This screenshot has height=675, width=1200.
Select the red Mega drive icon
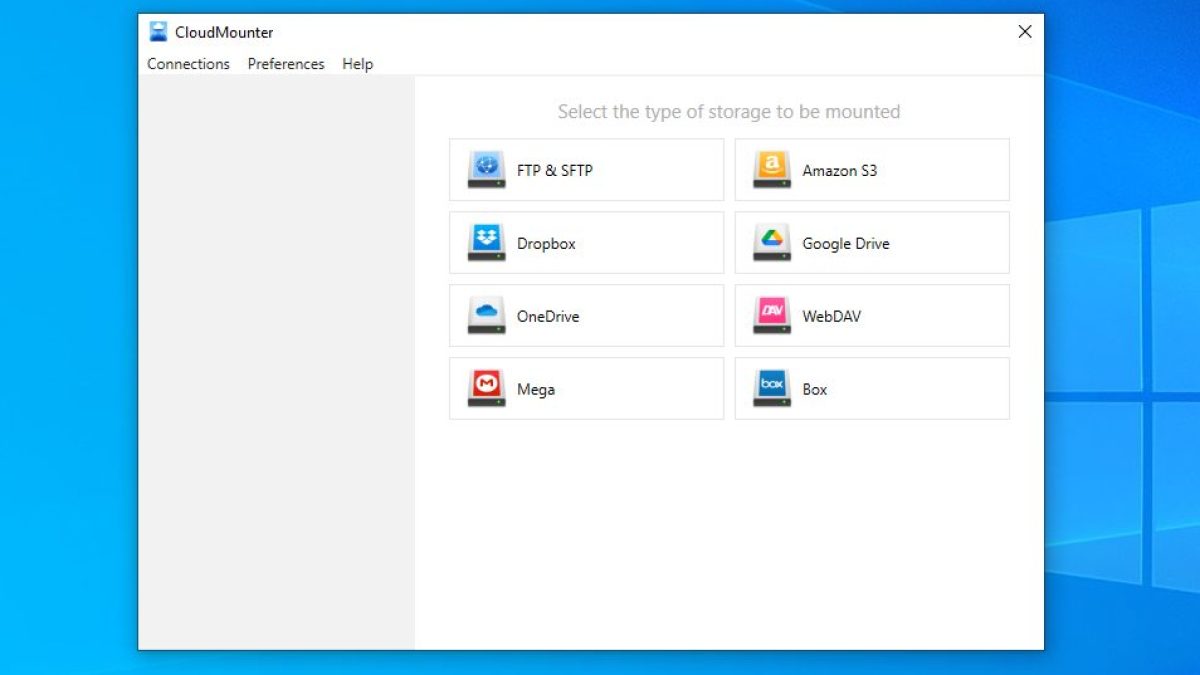[x=486, y=389]
